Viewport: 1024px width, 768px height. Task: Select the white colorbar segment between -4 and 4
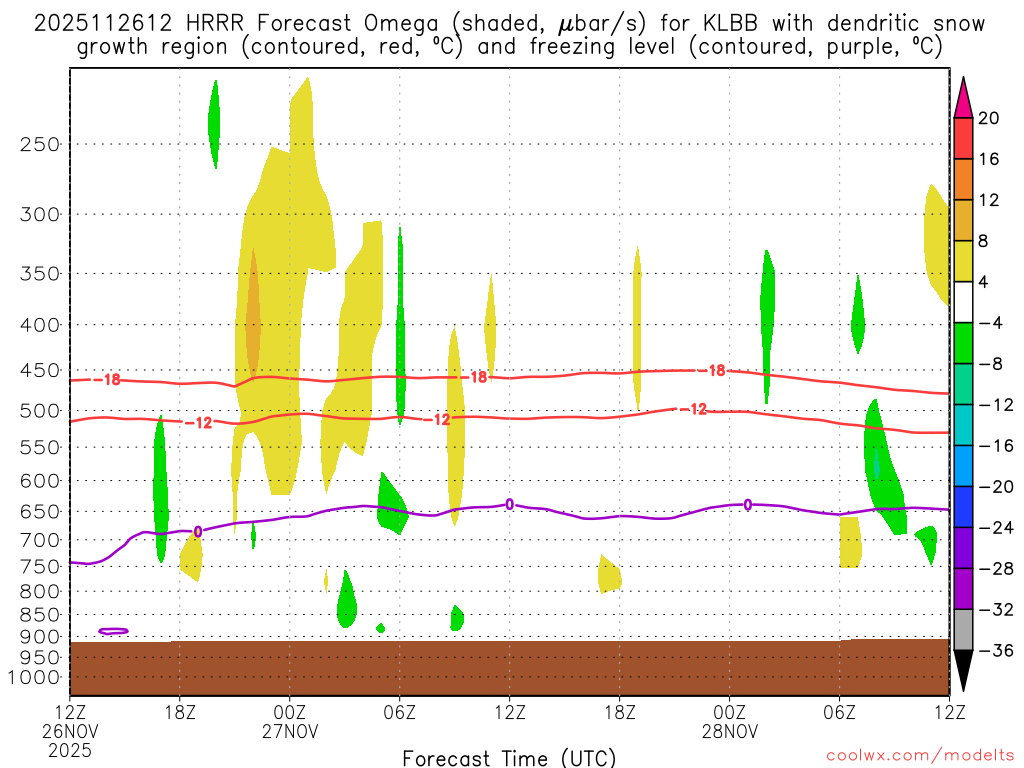(963, 302)
